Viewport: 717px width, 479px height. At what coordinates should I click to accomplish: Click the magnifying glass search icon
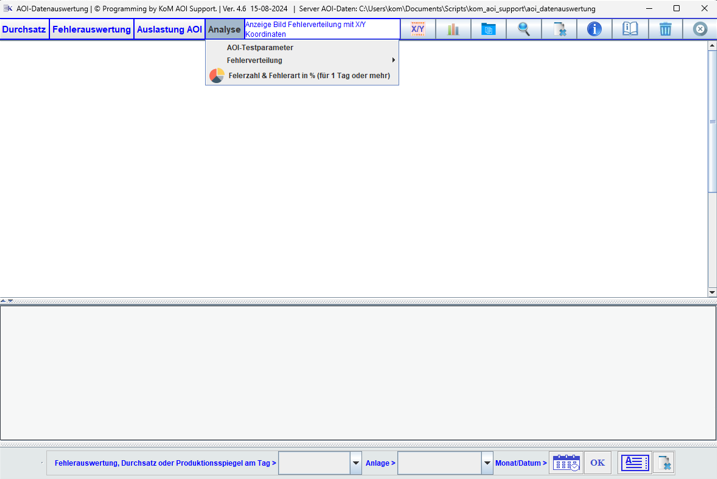tap(524, 29)
